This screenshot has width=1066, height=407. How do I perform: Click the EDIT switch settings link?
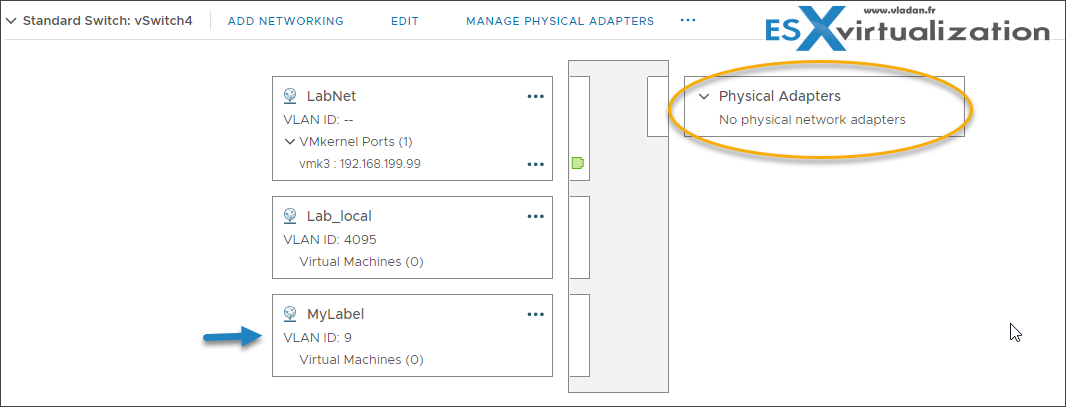(405, 21)
